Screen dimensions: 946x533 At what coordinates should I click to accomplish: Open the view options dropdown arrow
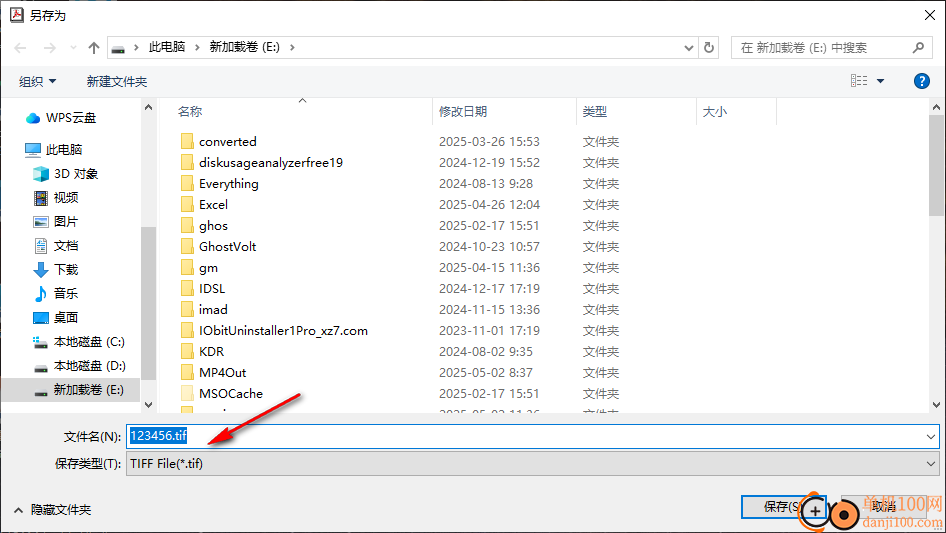(880, 81)
